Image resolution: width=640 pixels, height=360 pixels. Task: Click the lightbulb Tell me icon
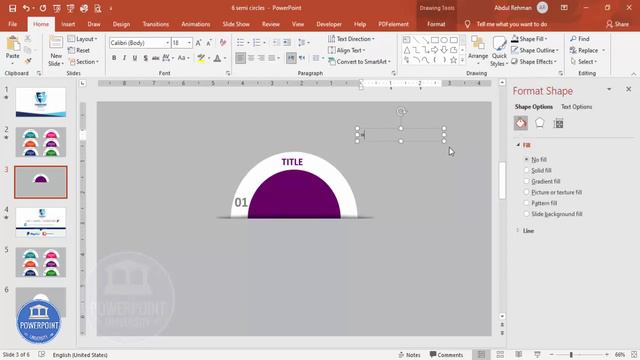[x=467, y=24]
